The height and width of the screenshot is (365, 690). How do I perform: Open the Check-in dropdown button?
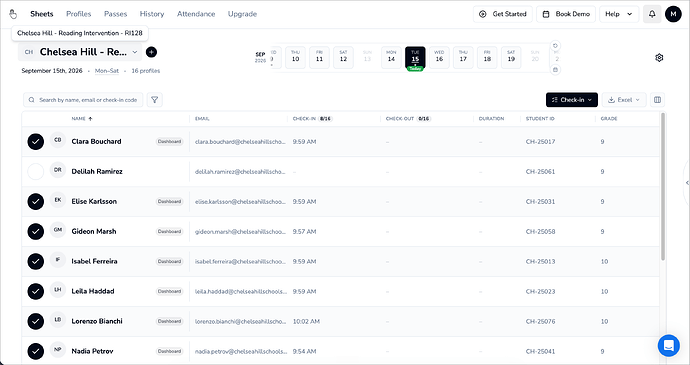pyautogui.click(x=572, y=100)
